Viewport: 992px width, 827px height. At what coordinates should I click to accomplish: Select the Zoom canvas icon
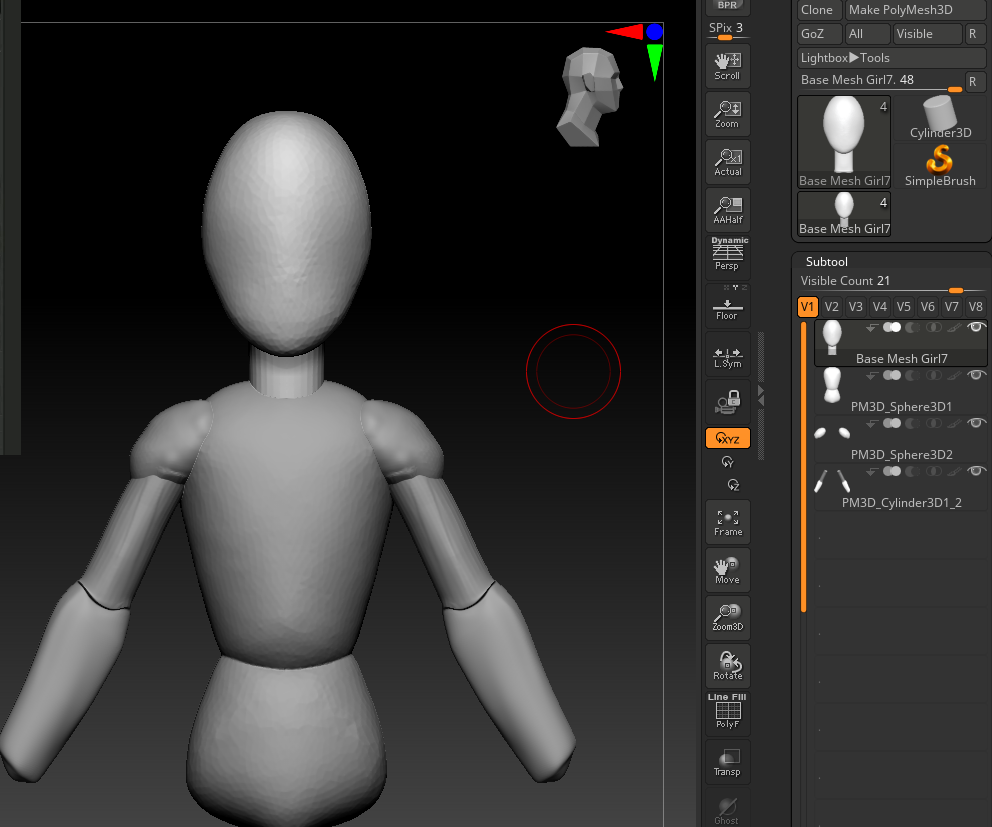tap(727, 114)
